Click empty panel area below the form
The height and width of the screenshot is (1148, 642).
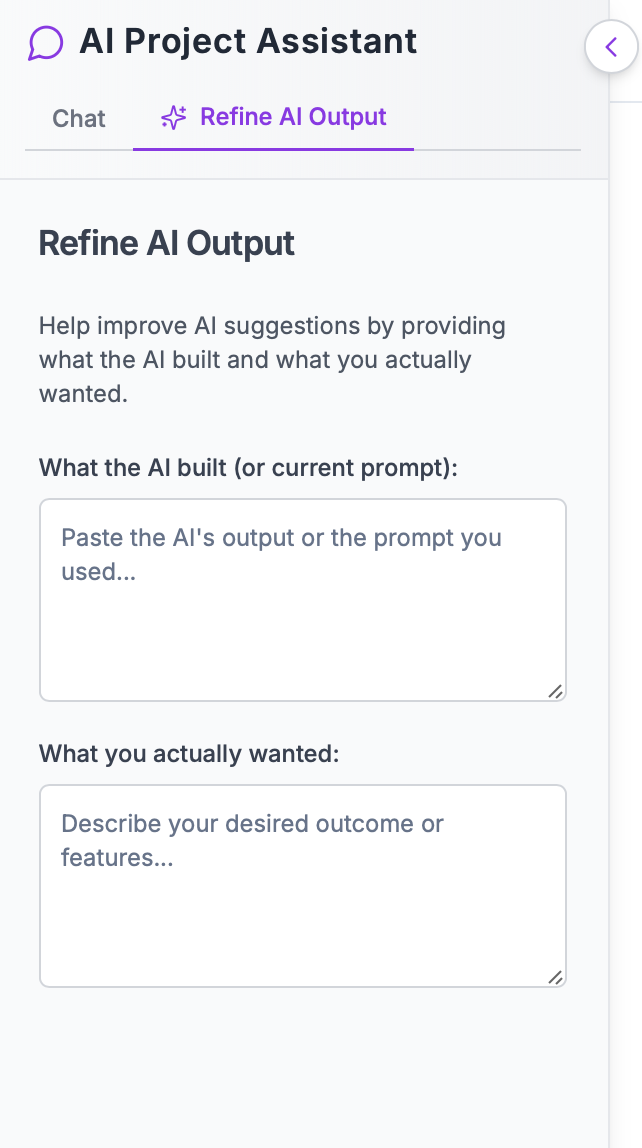[300, 1070]
